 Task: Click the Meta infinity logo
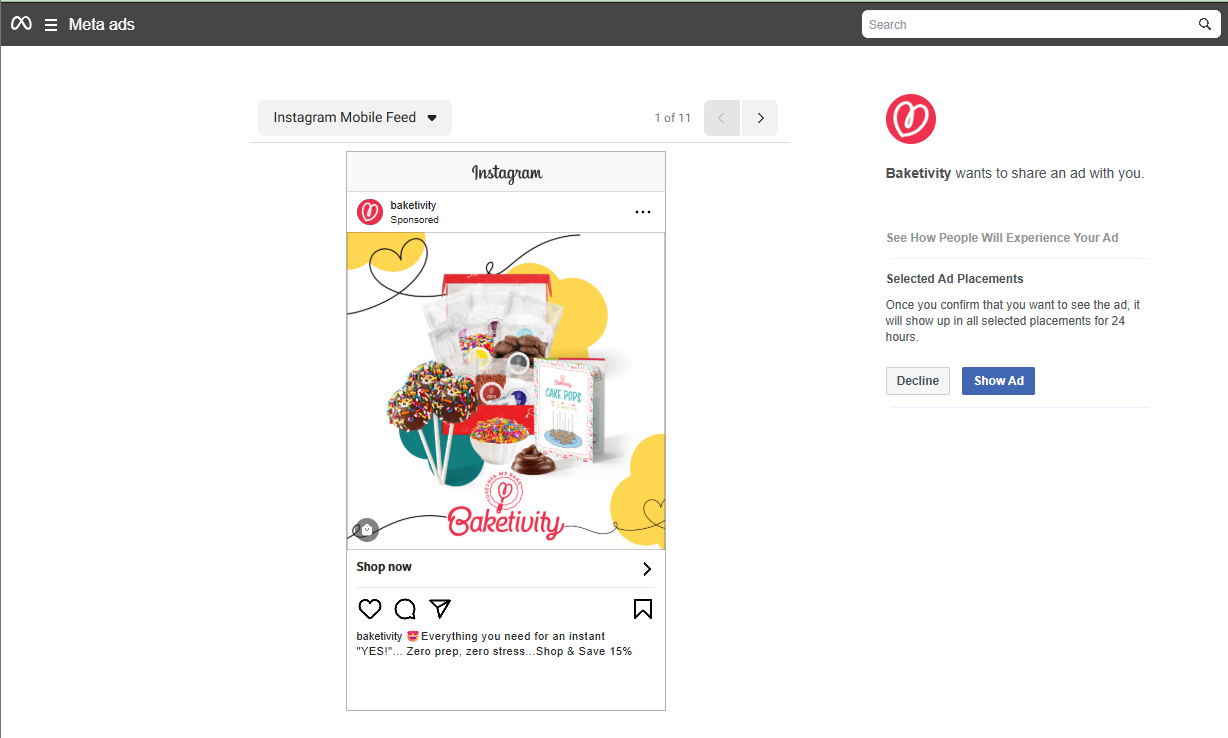21,24
